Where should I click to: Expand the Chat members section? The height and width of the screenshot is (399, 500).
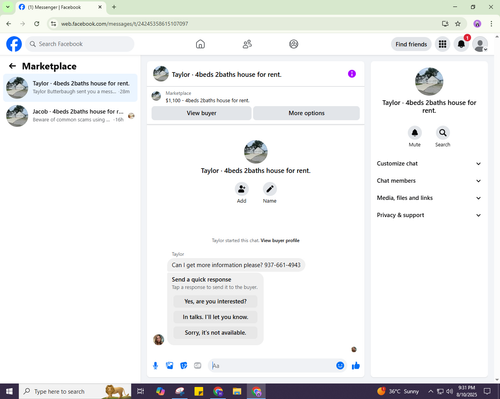click(x=429, y=181)
